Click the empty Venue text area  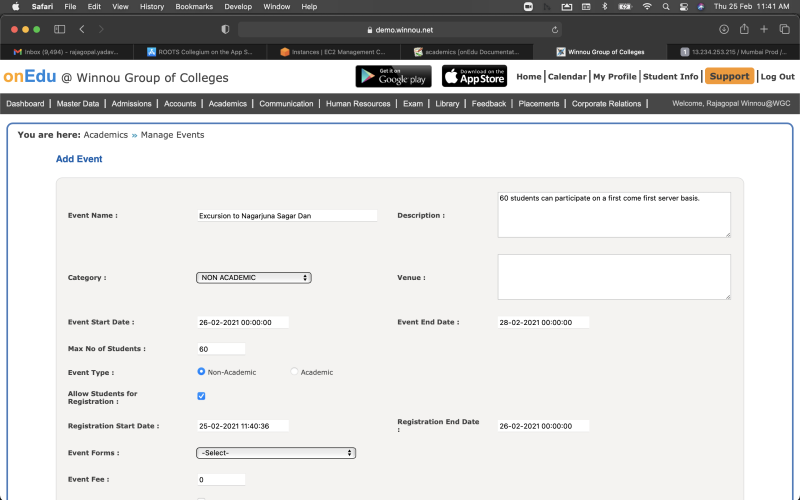pyautogui.click(x=613, y=277)
